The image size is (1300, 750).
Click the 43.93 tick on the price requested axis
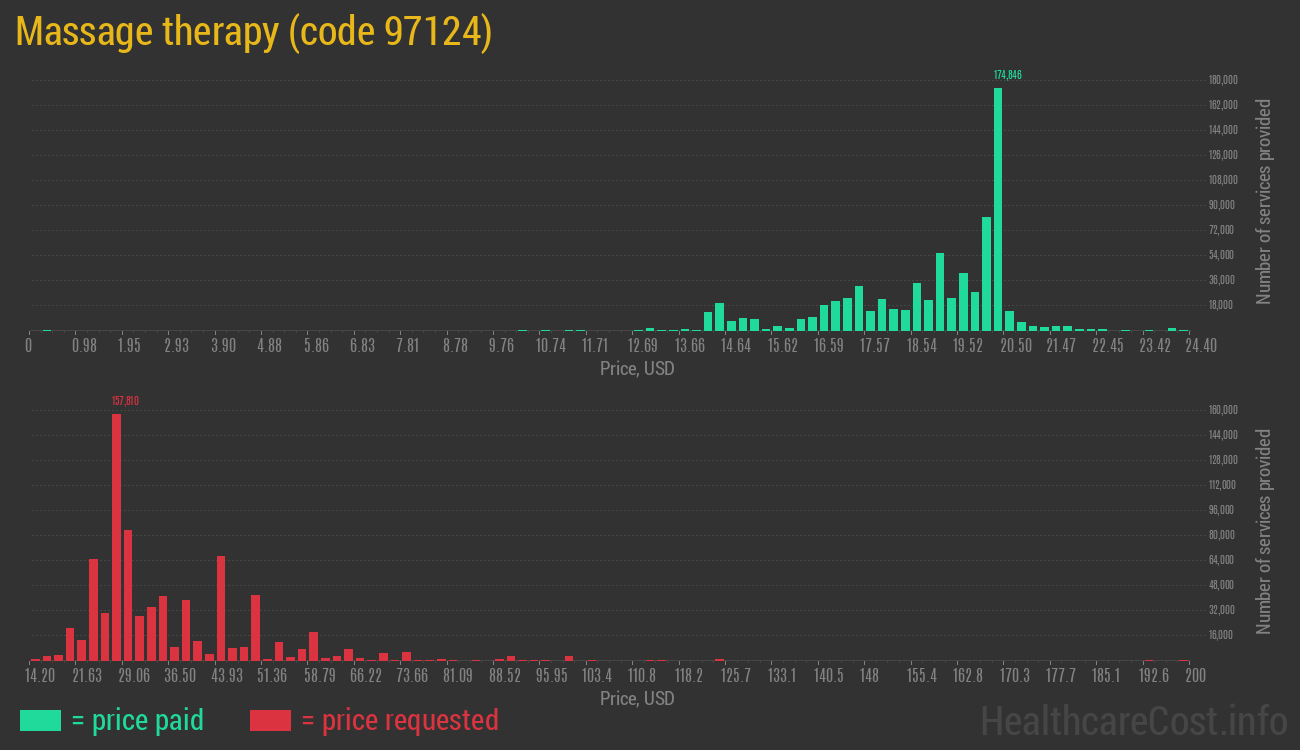pos(227,676)
